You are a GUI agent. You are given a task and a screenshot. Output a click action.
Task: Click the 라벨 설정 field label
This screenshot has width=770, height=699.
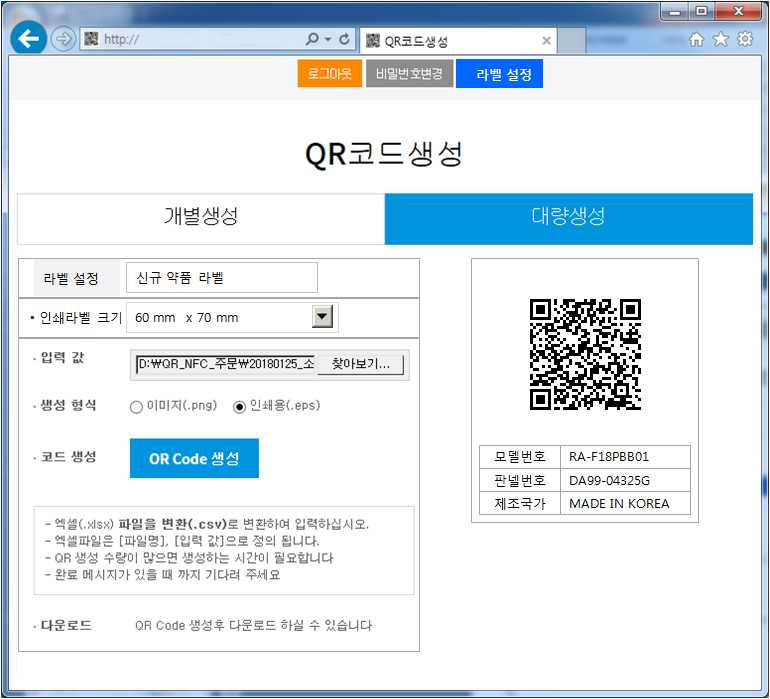(71, 279)
